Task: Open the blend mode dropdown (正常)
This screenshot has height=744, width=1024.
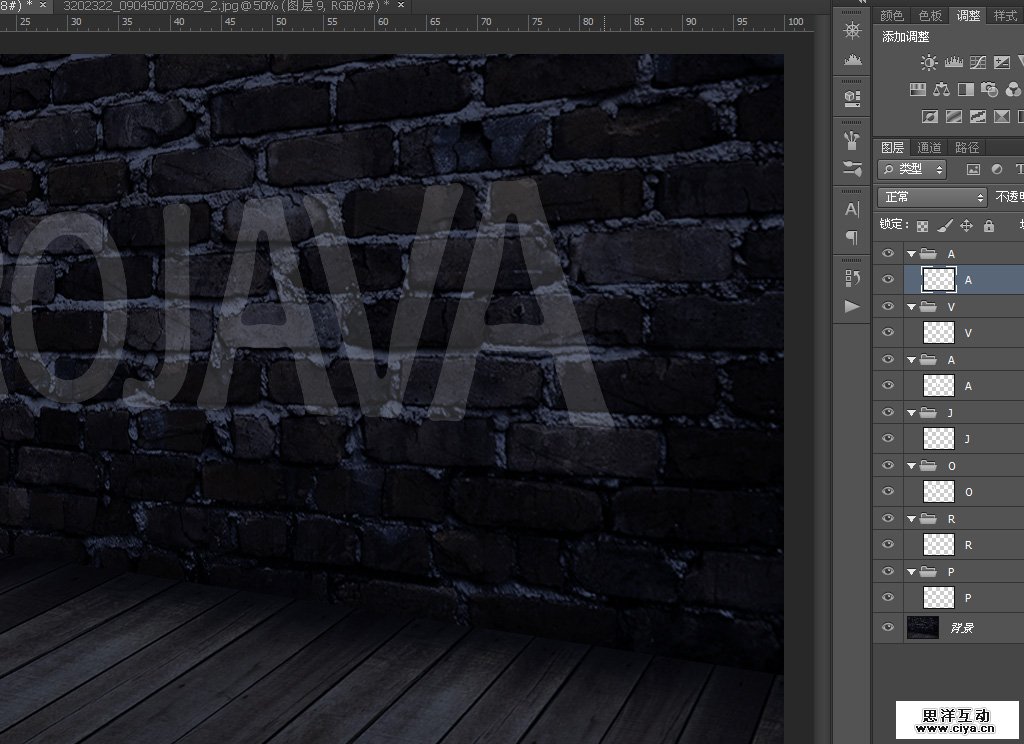Action: pyautogui.click(x=932, y=198)
